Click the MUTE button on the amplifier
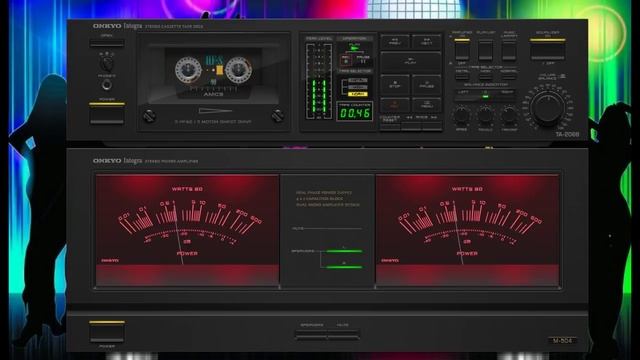 [343, 335]
